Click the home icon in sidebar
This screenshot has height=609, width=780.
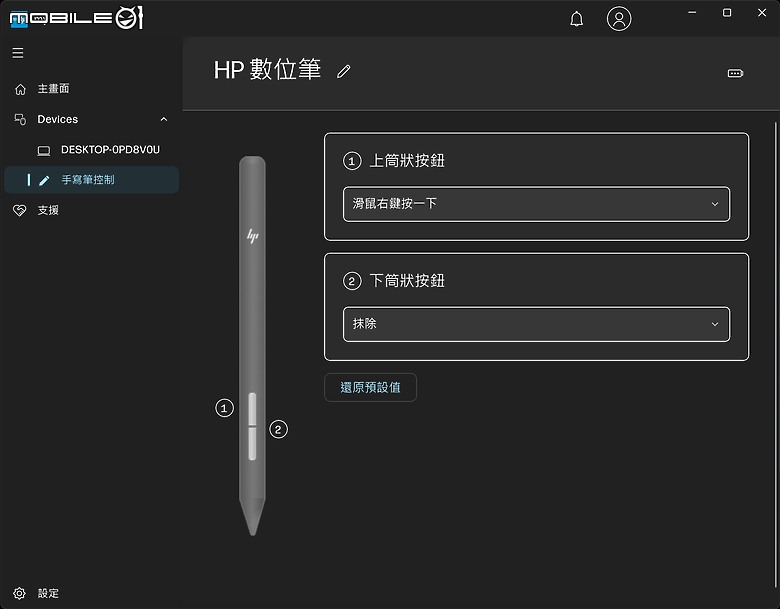20,89
